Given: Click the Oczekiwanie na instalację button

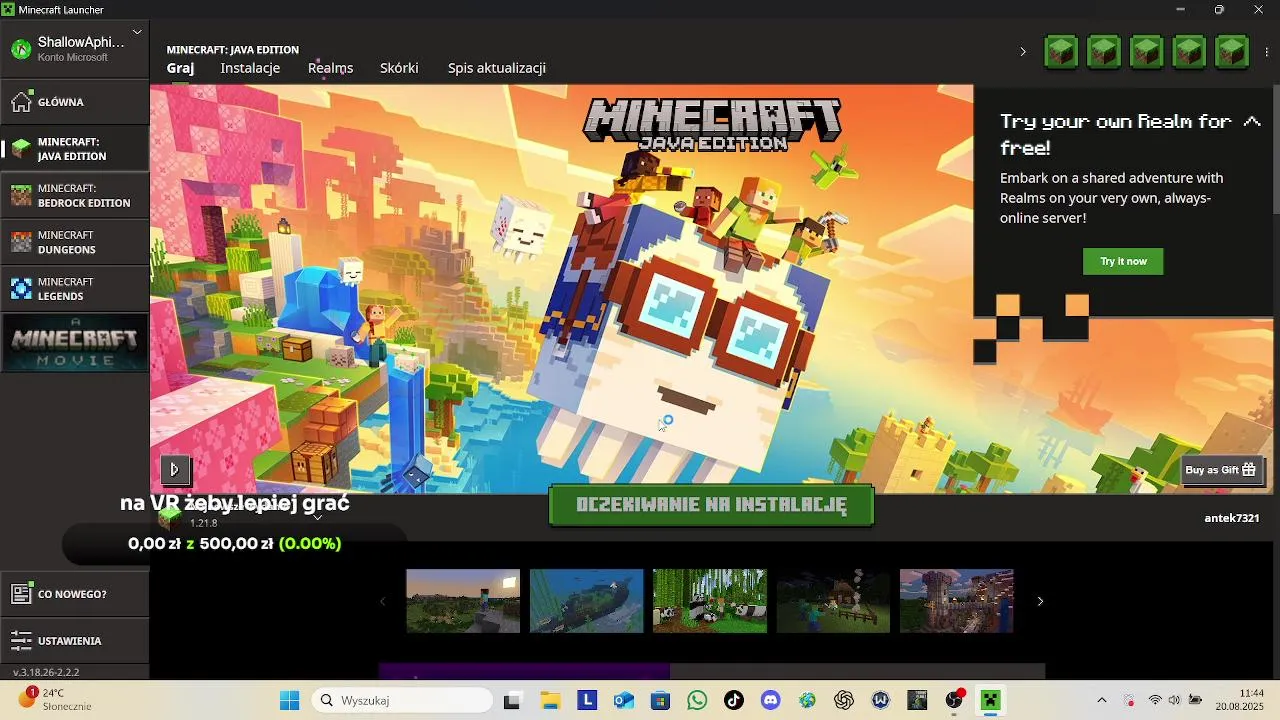Looking at the screenshot, I should (x=711, y=505).
